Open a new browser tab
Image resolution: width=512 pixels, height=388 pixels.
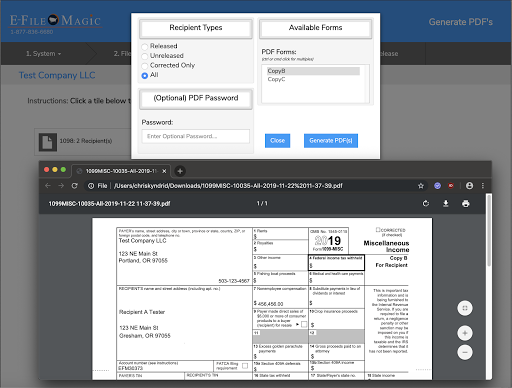tap(180, 171)
